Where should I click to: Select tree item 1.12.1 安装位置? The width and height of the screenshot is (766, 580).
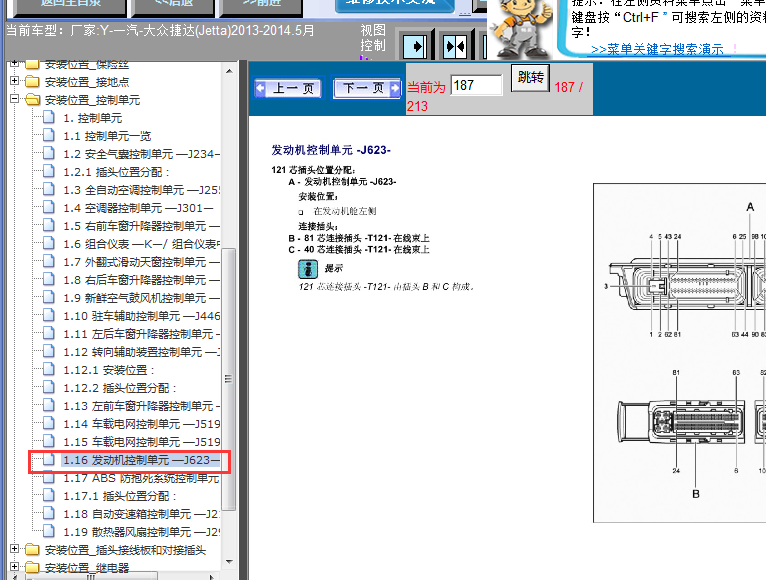click(108, 370)
